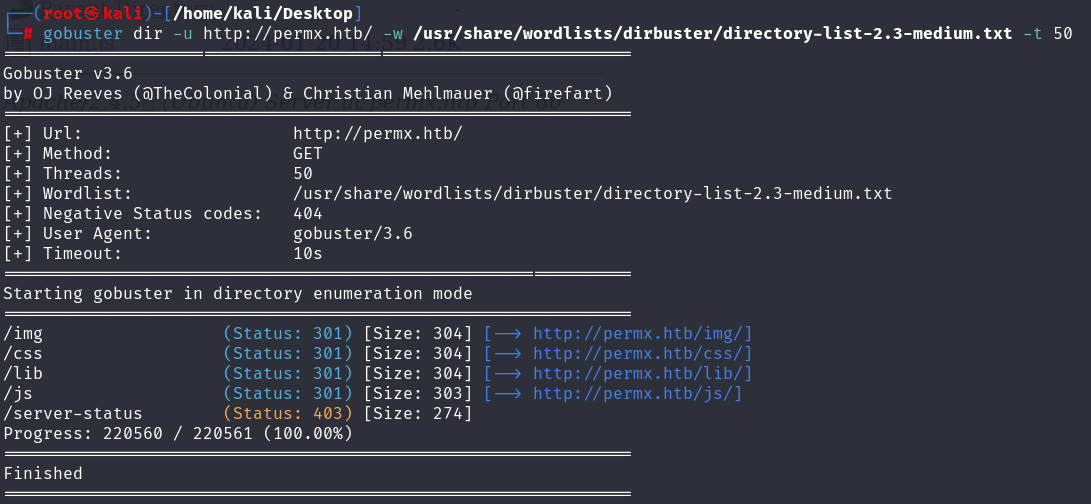
Task: Click the User Agent gobuster/3.6 value
Action: tap(353, 233)
